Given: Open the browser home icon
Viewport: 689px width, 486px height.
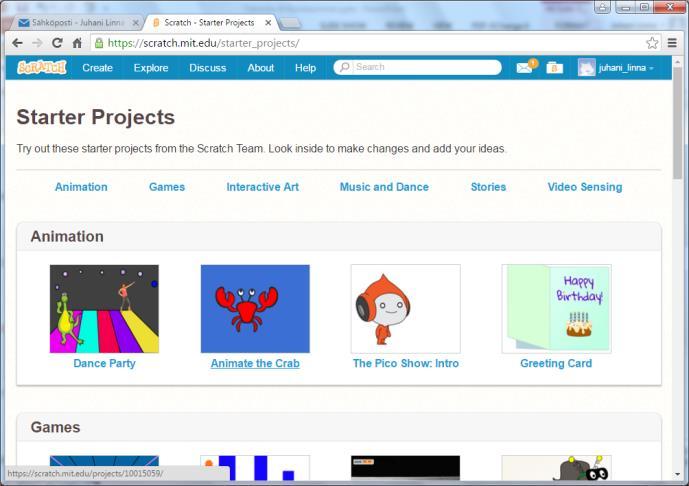Looking at the screenshot, I should pos(77,43).
